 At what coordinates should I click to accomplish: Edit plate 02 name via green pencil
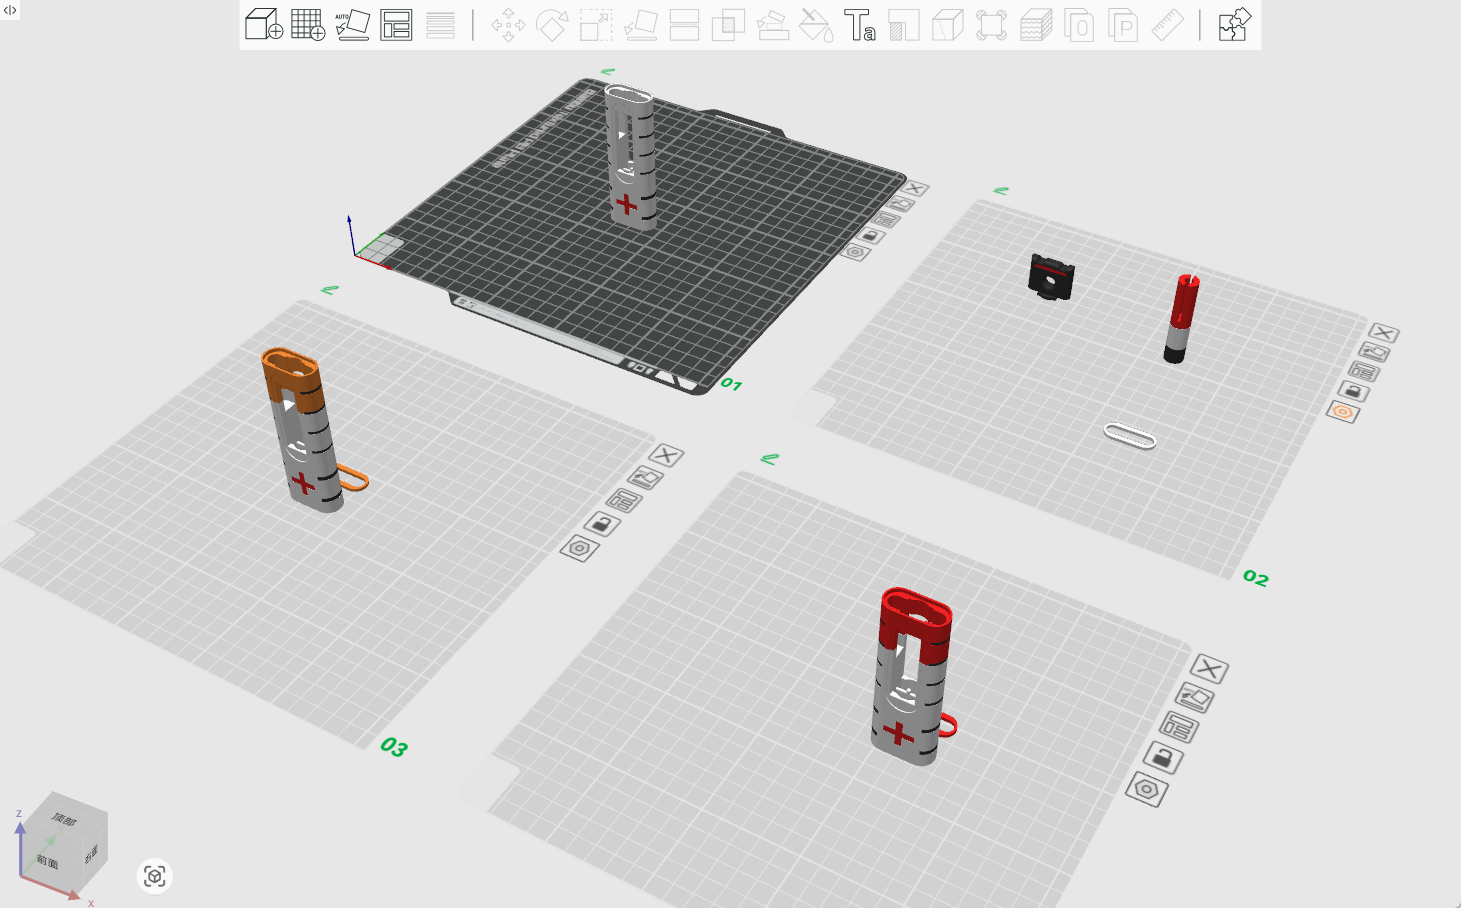[1001, 190]
